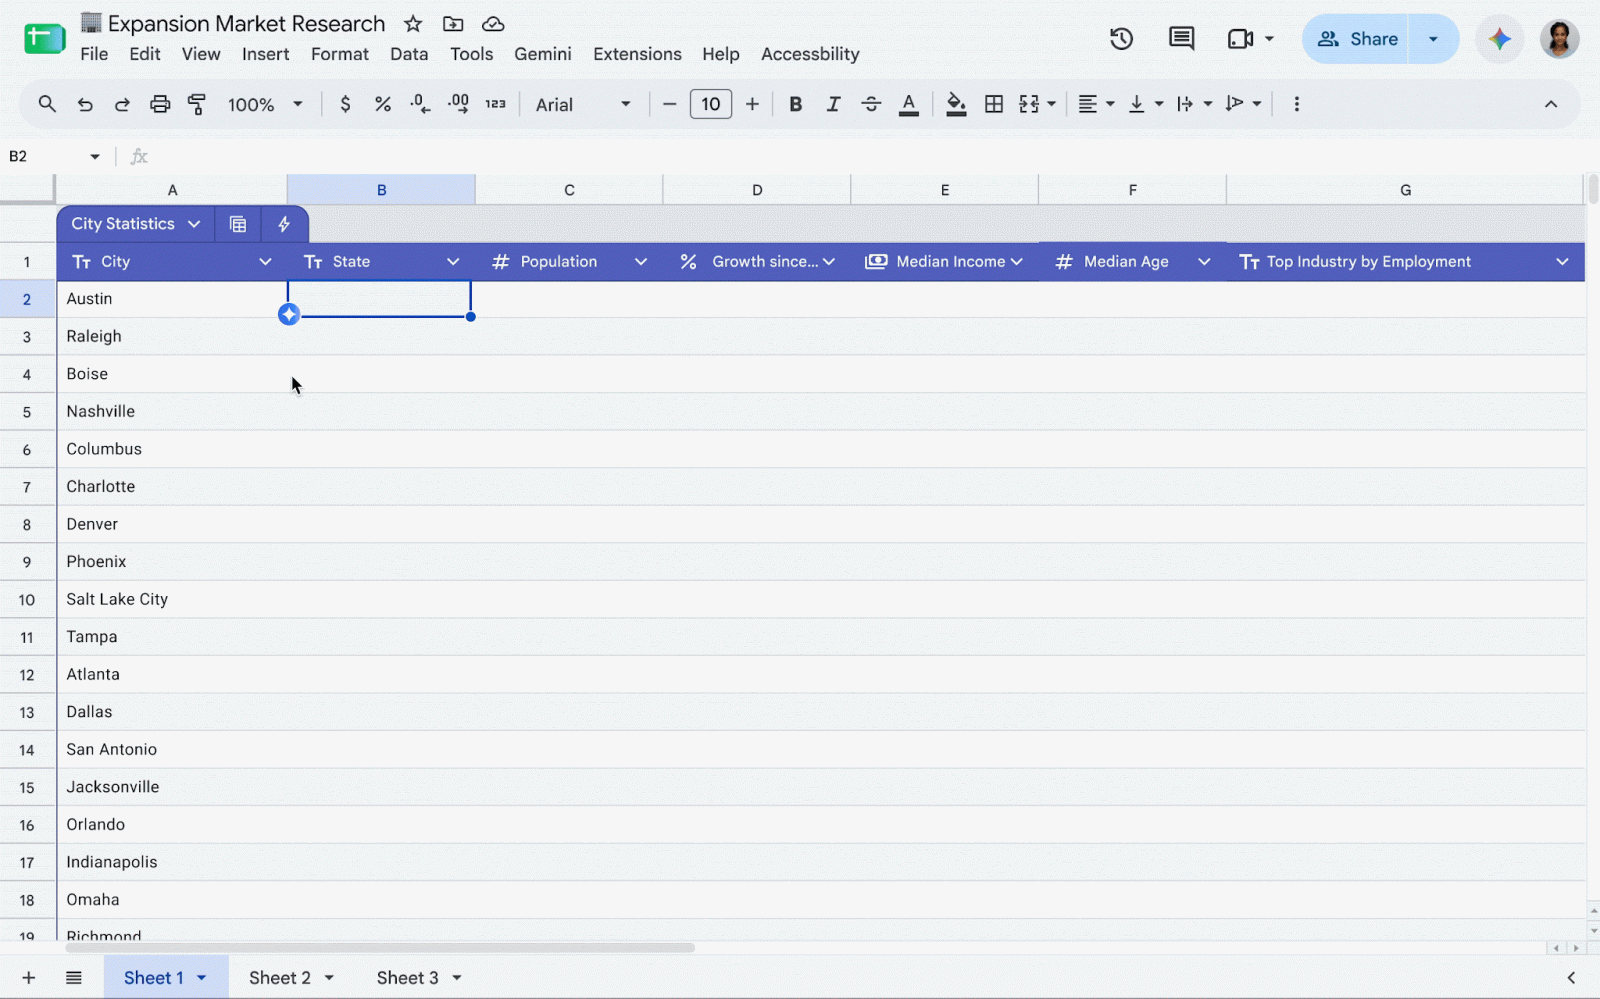Open the fill color picker
1600x999 pixels.
pyautogui.click(x=956, y=104)
